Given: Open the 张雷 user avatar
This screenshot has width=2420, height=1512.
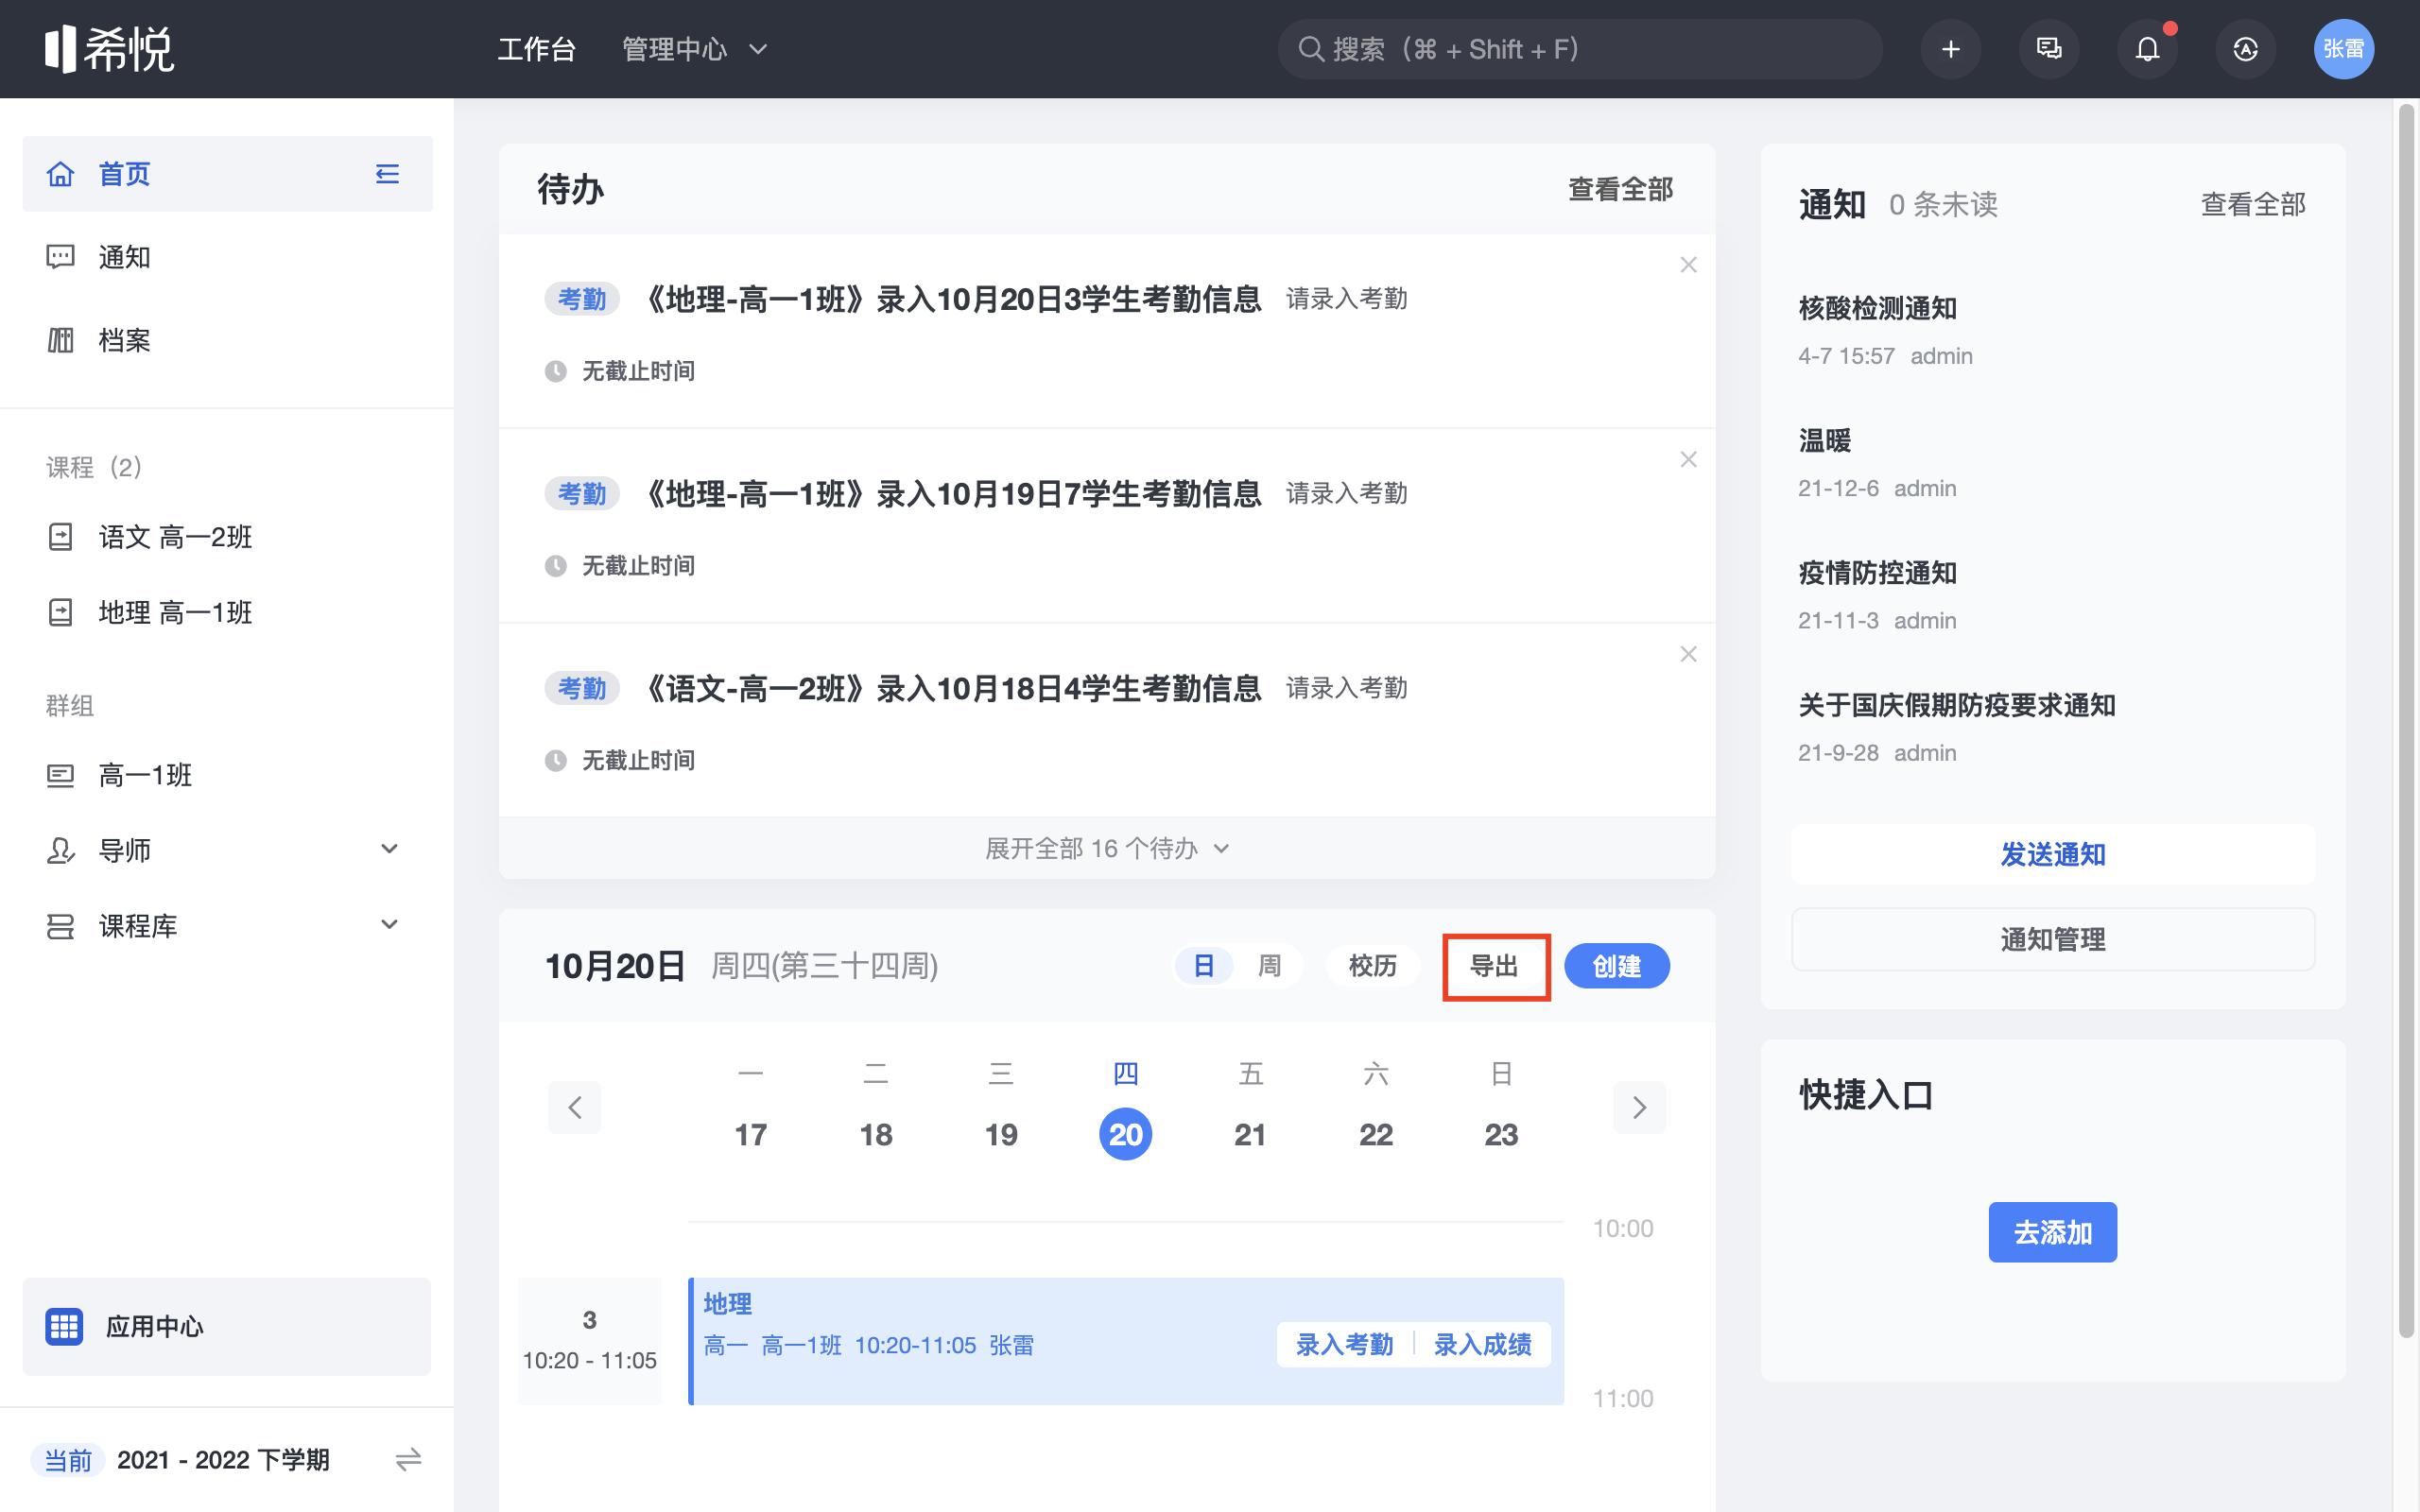Looking at the screenshot, I should (x=2343, y=49).
